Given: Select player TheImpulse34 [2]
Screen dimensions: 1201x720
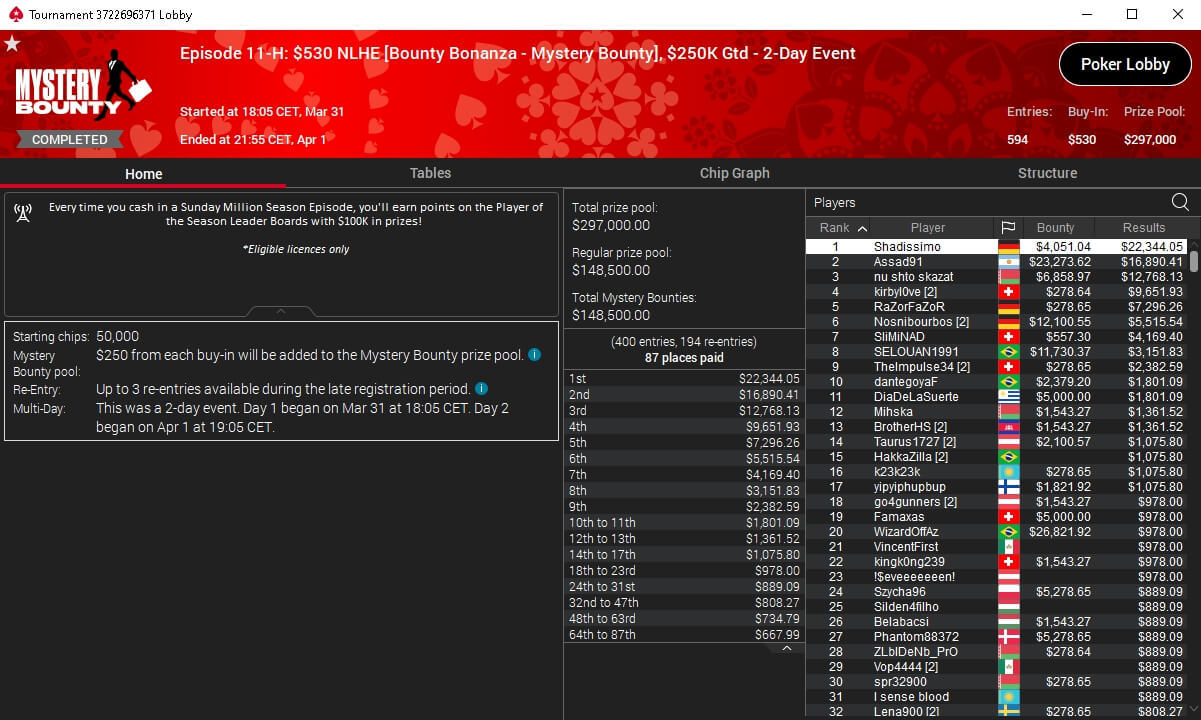Looking at the screenshot, I should pyautogui.click(x=997, y=367).
